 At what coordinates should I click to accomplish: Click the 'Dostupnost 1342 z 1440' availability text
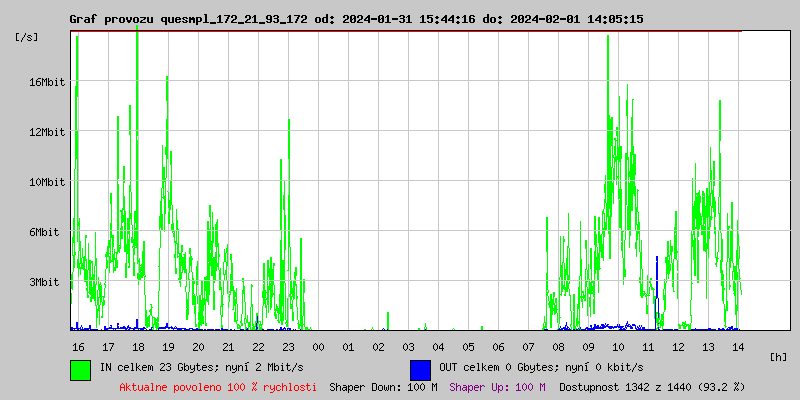652,387
